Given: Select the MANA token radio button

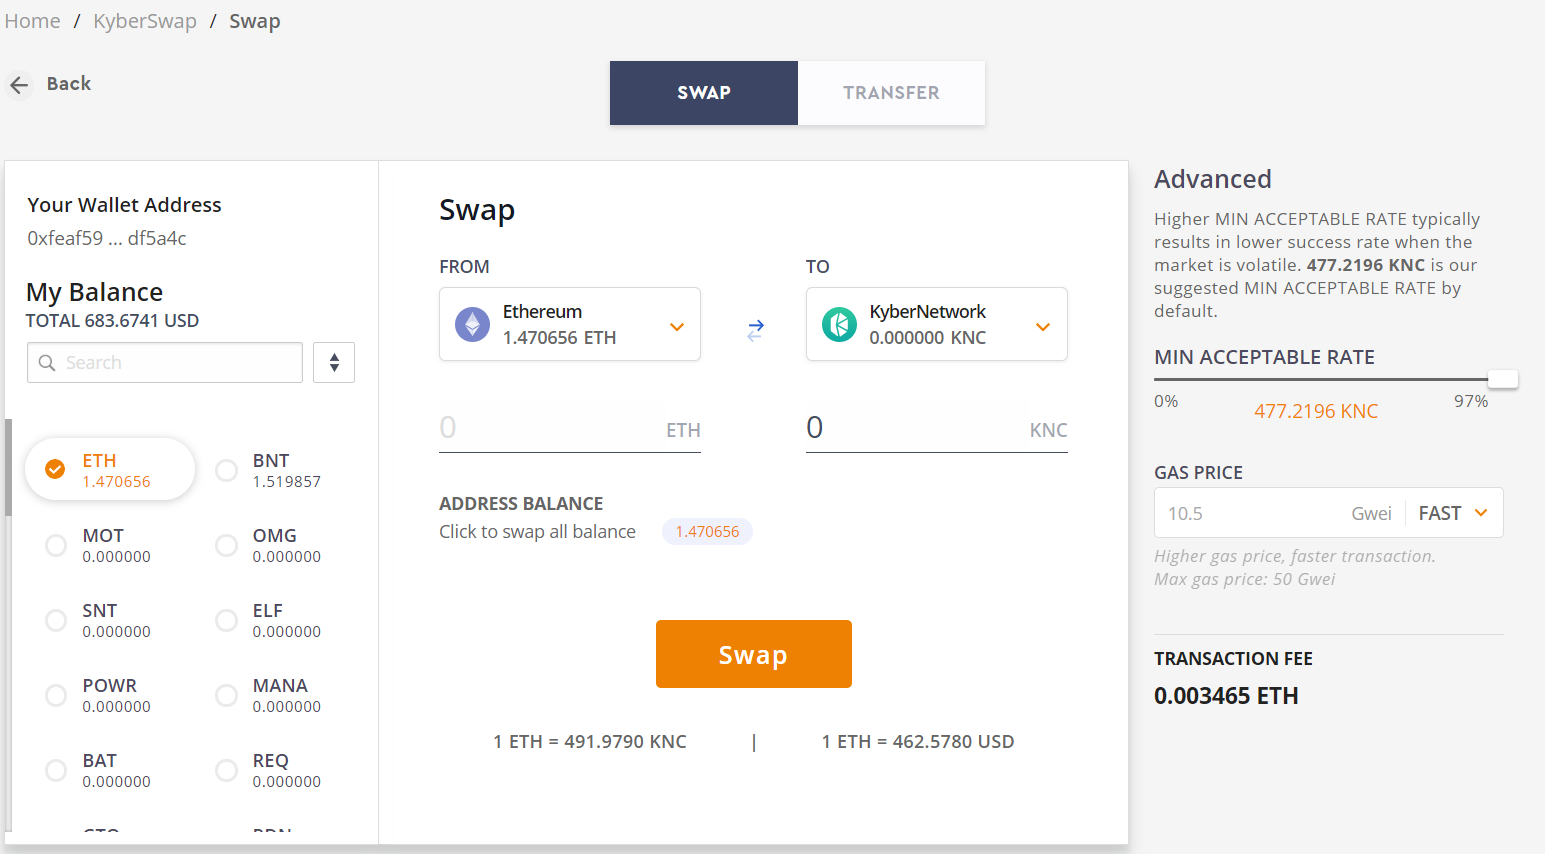Looking at the screenshot, I should tap(227, 695).
